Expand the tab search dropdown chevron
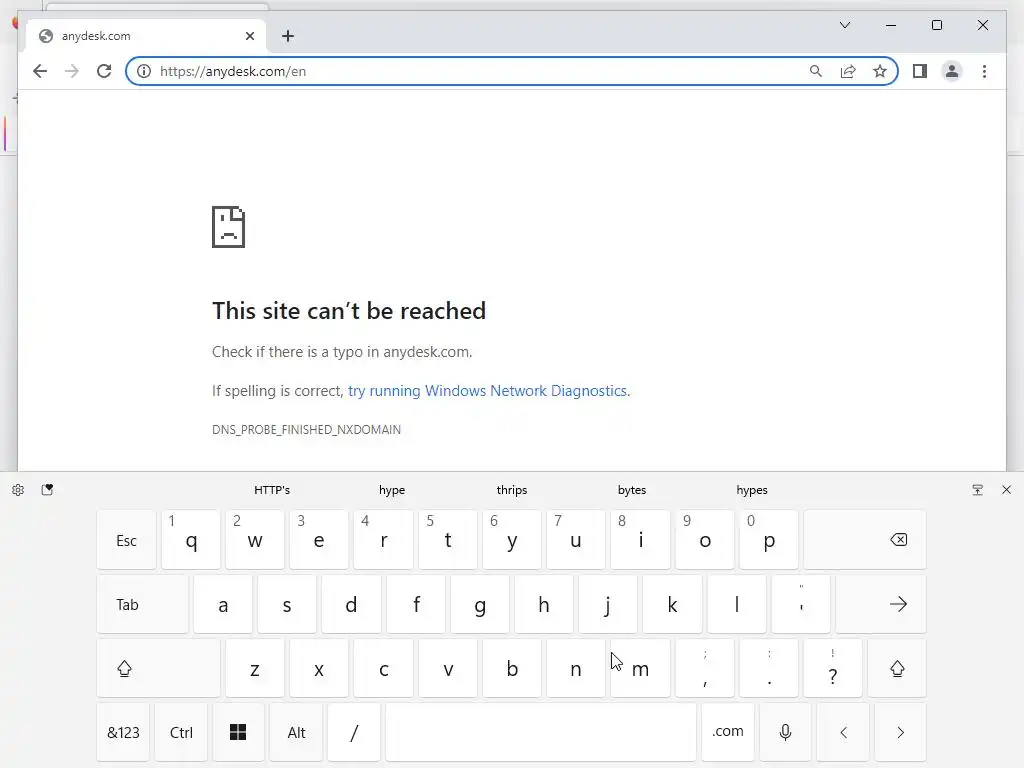1024x768 pixels. (x=845, y=25)
